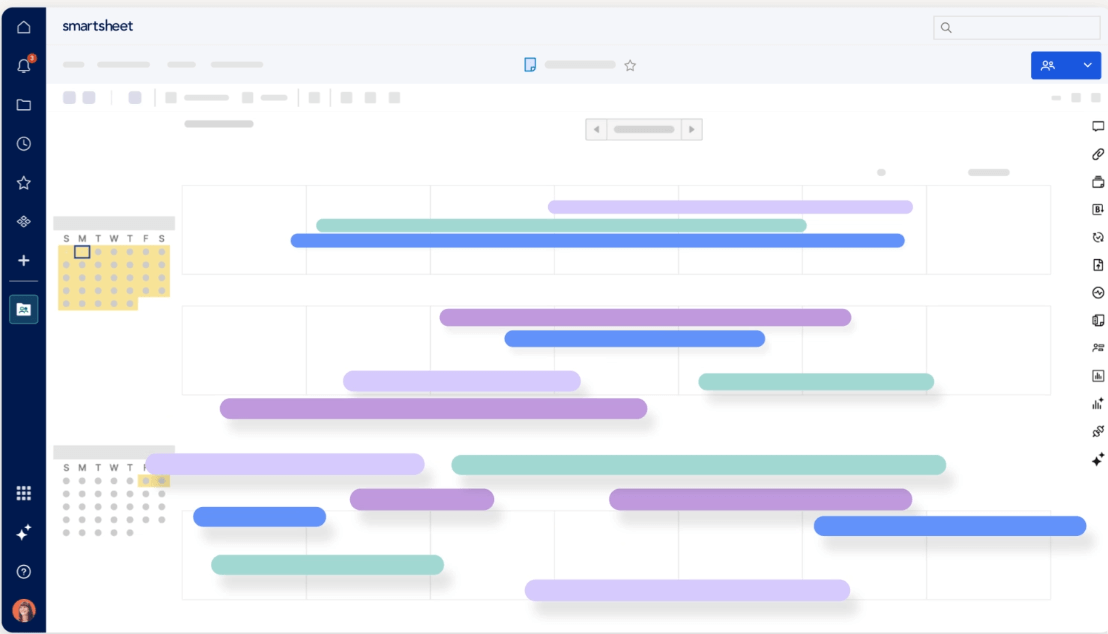Open your profile avatar
This screenshot has width=1108, height=634.
tap(23, 611)
